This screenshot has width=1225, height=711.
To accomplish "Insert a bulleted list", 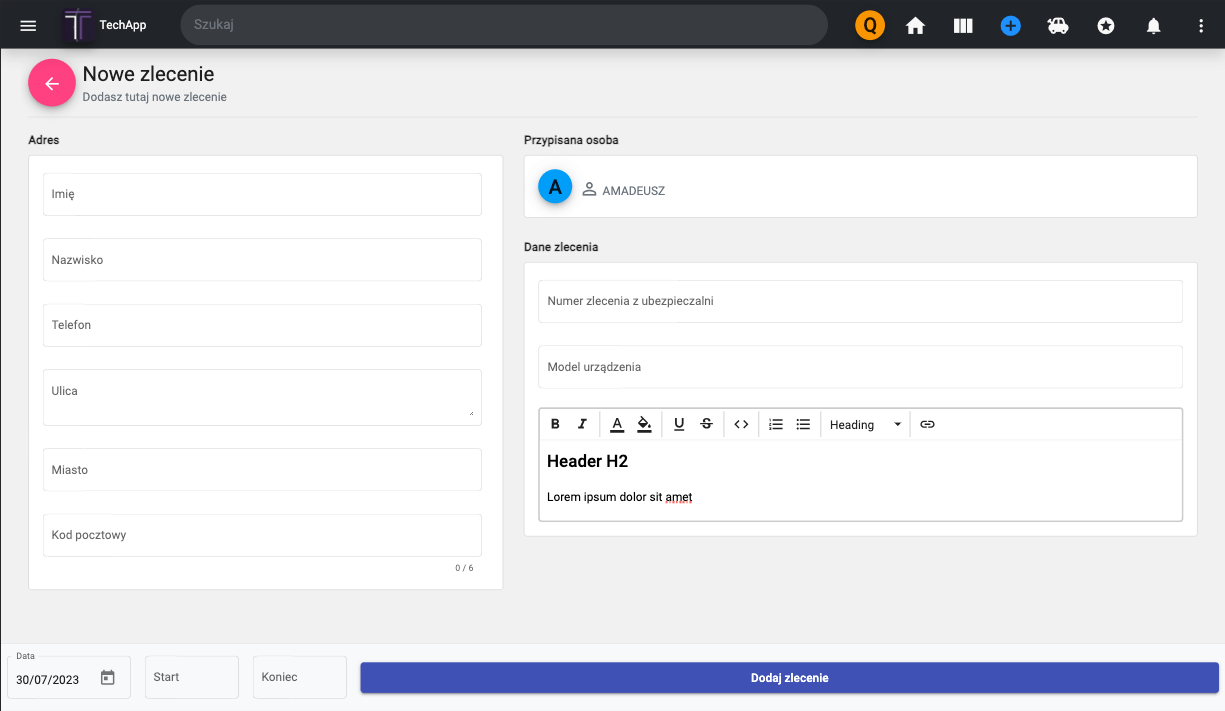I will 803,424.
